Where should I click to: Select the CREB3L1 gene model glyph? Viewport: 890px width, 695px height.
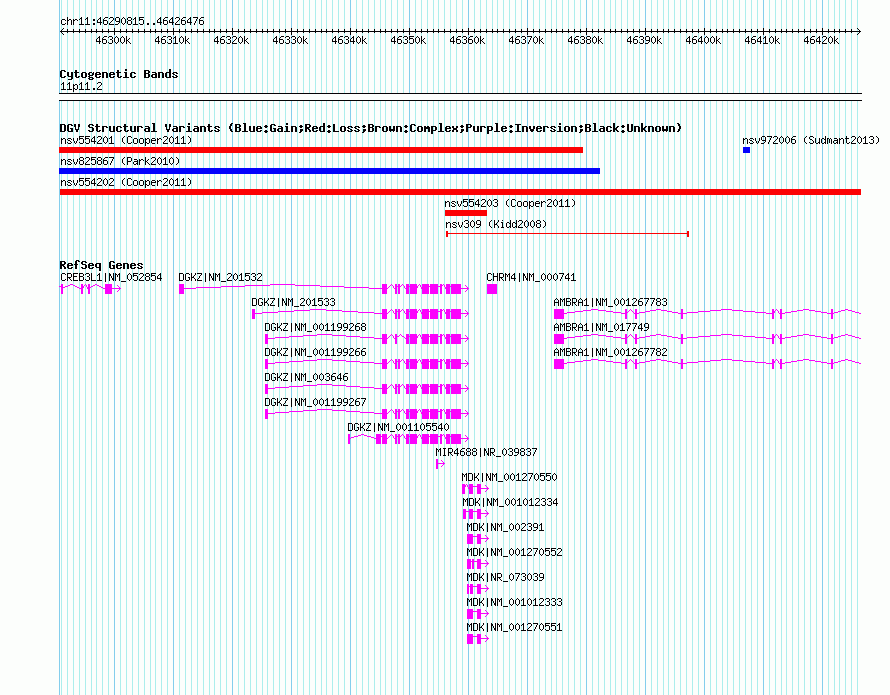tap(90, 289)
